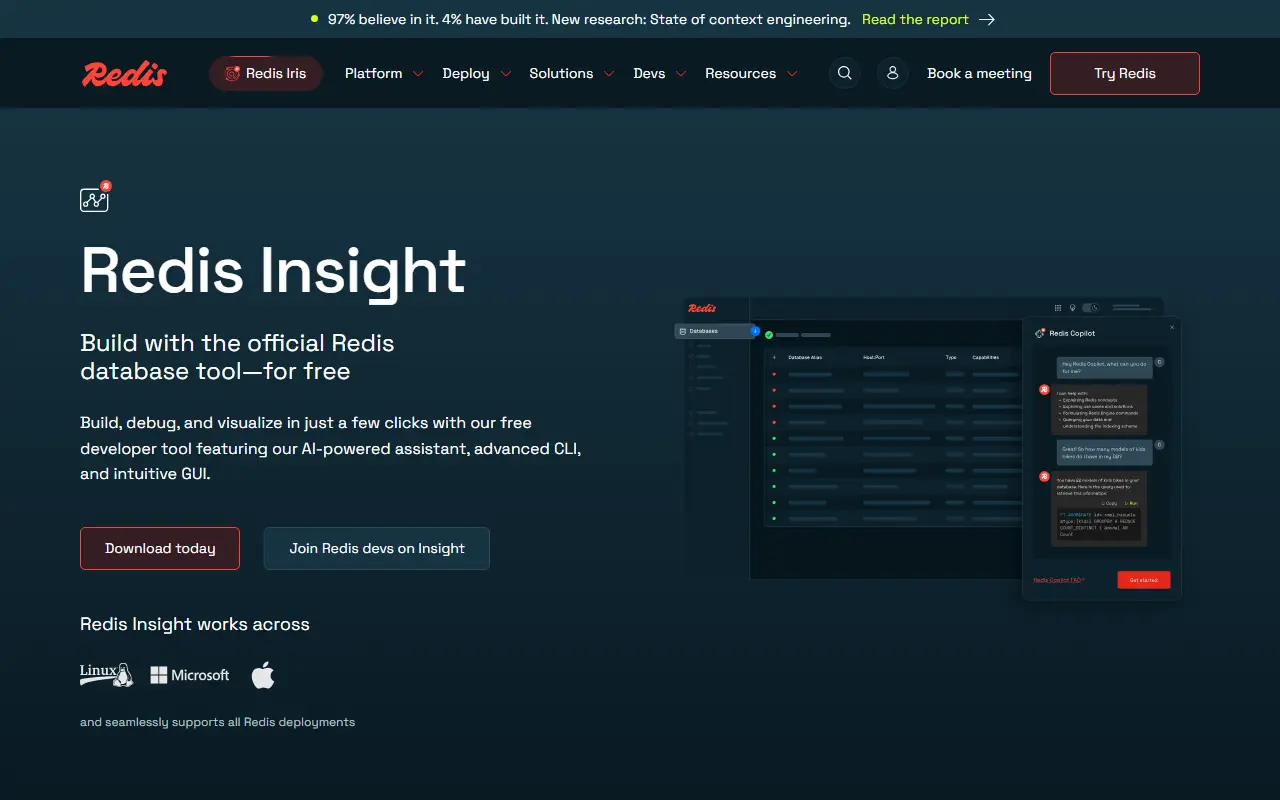Viewport: 1280px width, 800px height.
Task: Click the Apple logo
Action: (x=263, y=675)
